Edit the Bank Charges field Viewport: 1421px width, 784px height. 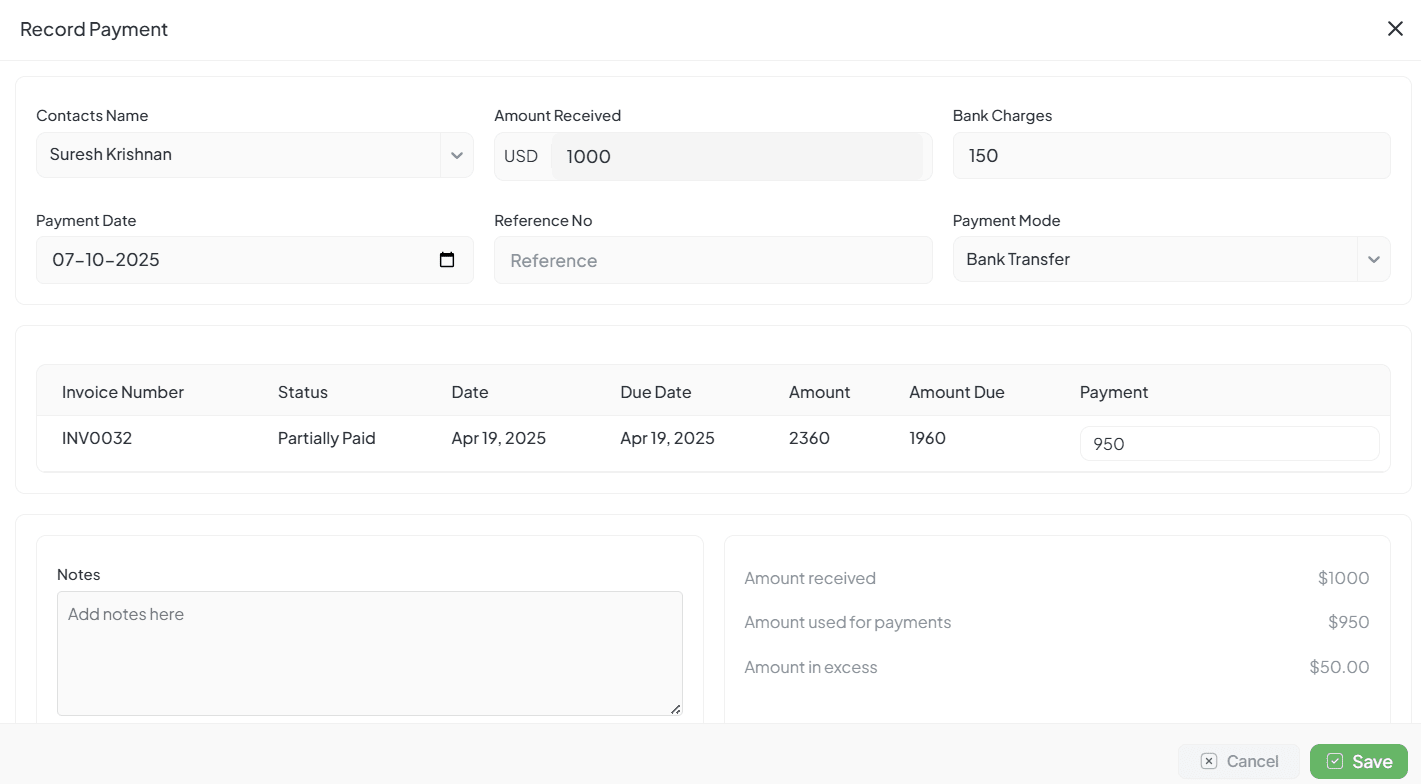click(1170, 156)
